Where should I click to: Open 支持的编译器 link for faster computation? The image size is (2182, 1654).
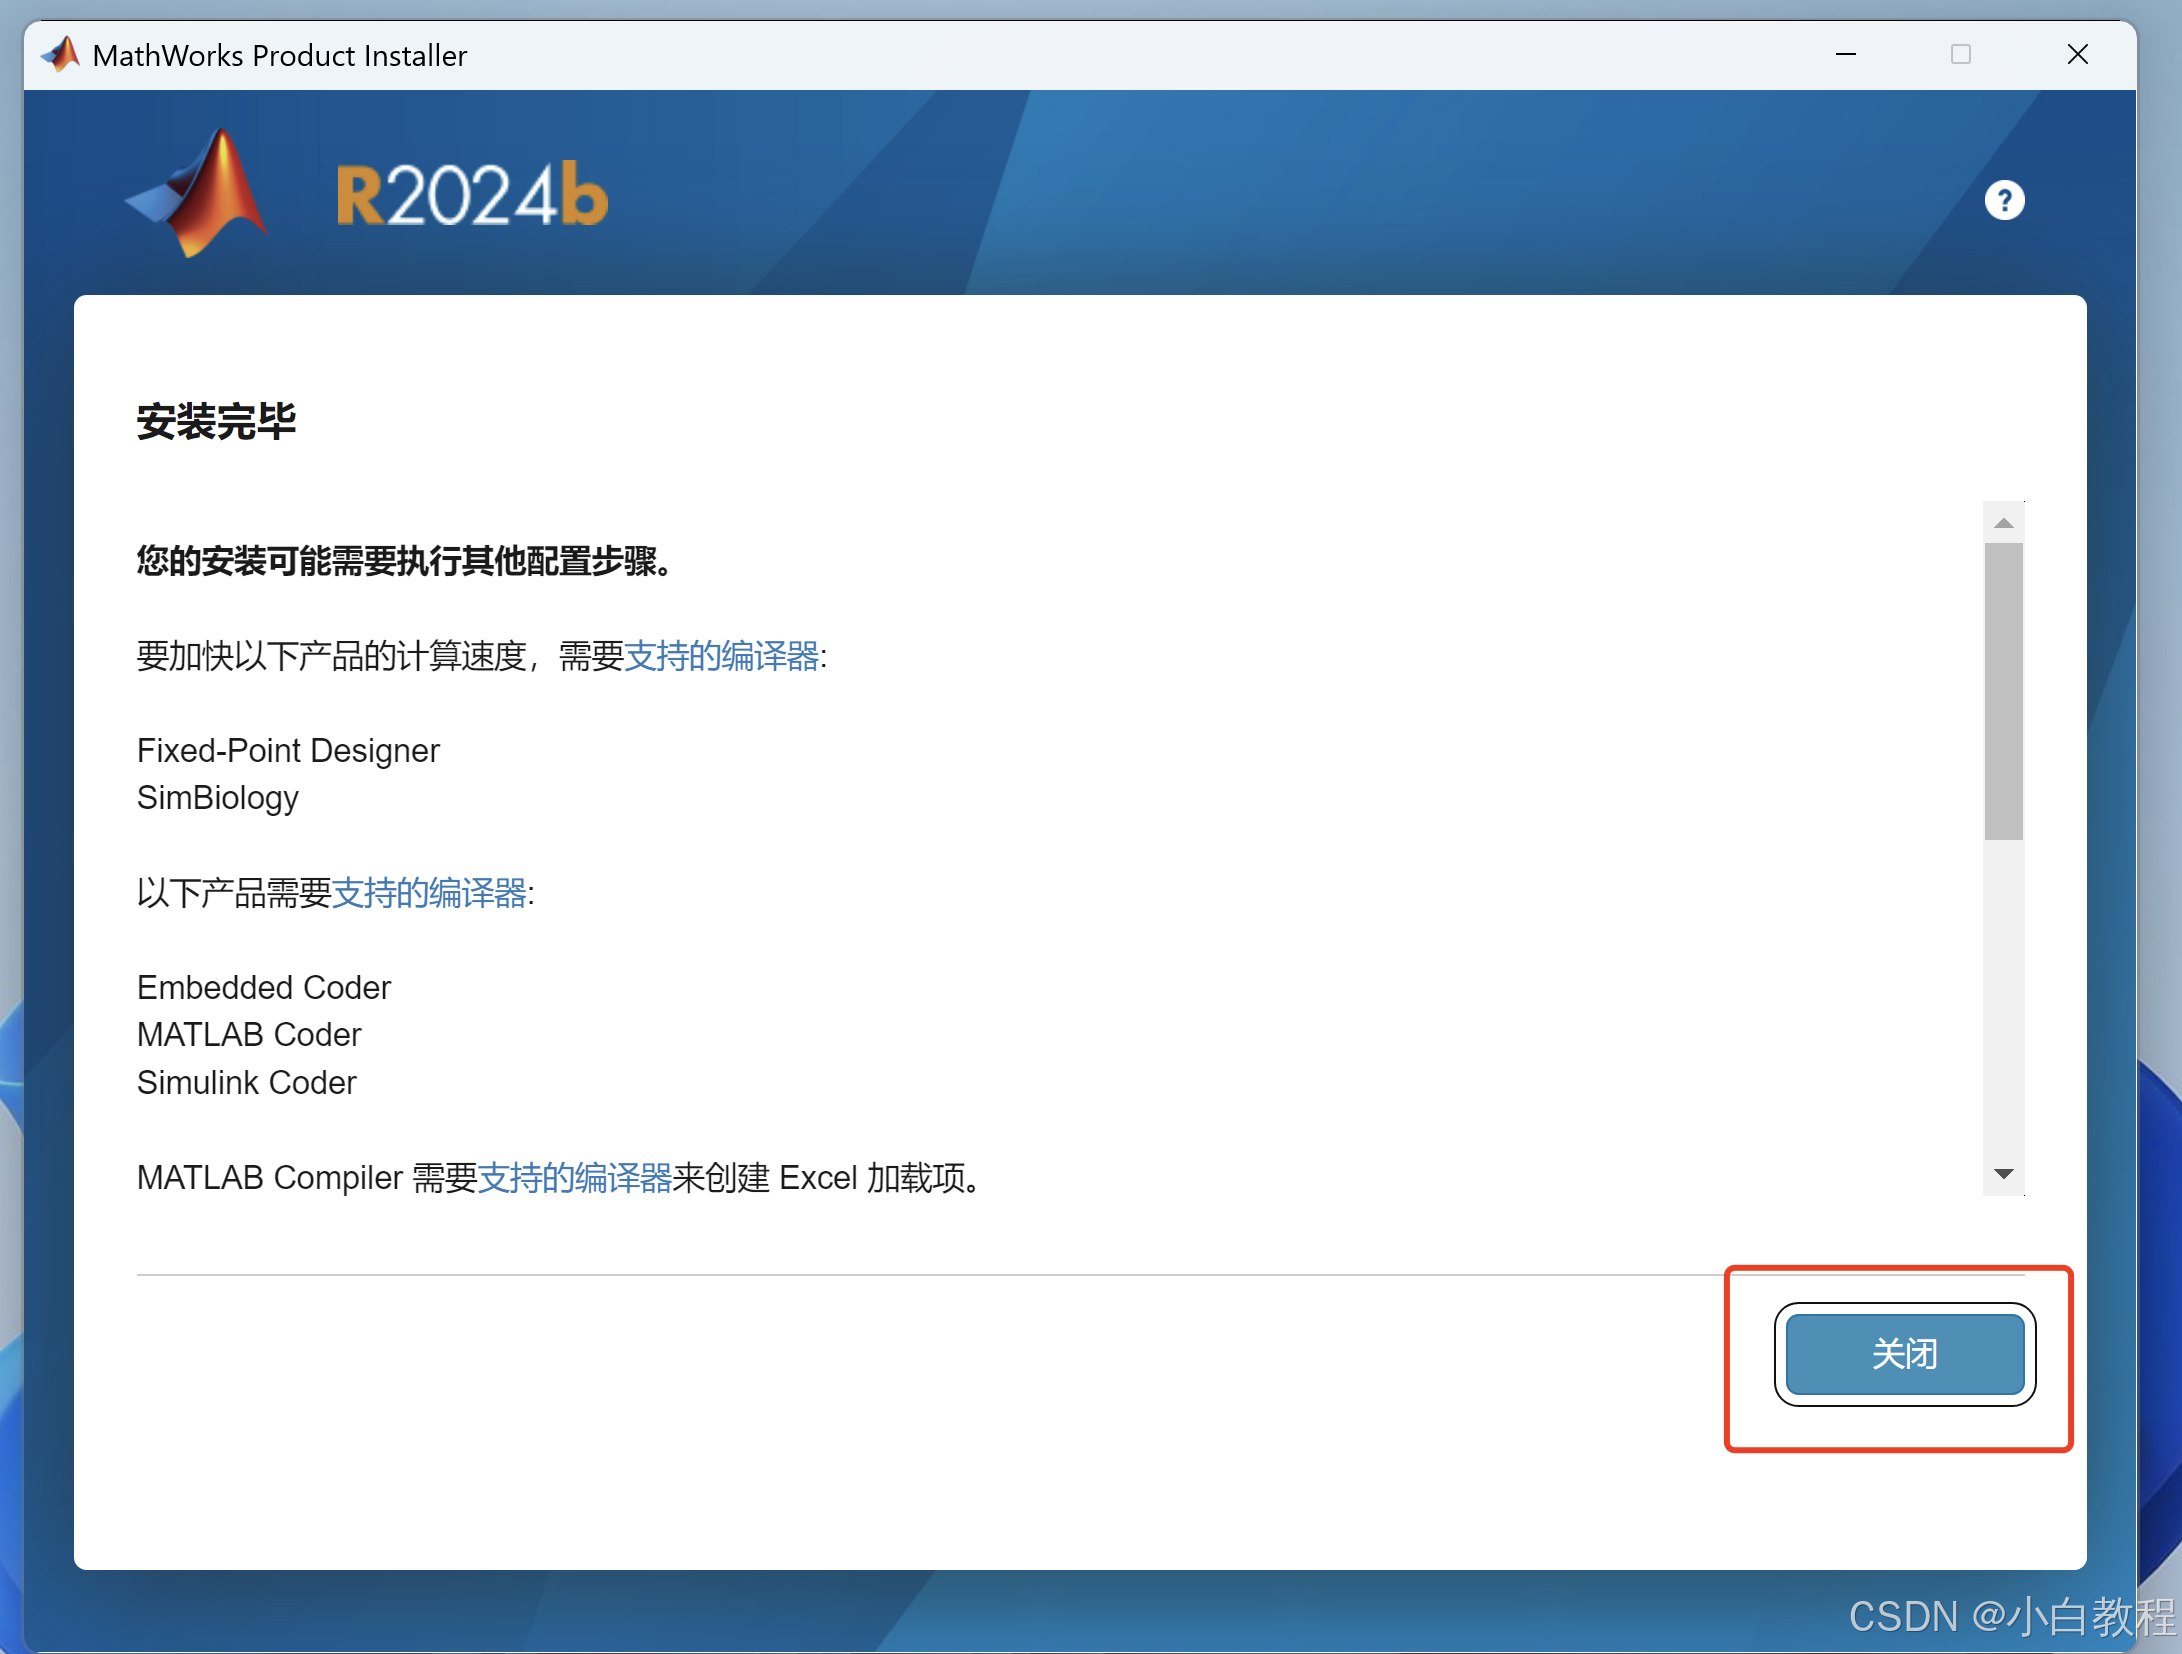pos(721,657)
